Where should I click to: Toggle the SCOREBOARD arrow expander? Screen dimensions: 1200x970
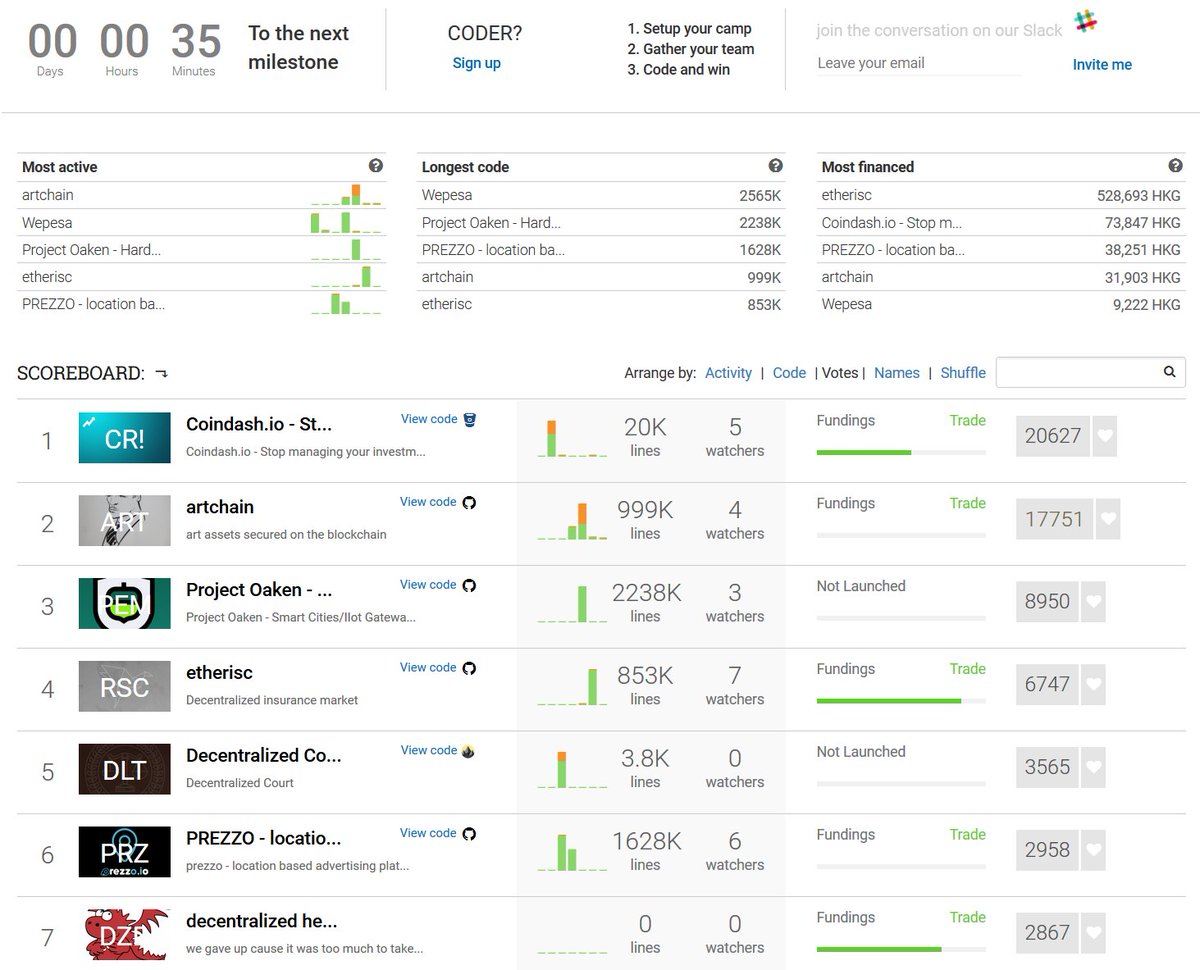click(x=161, y=374)
